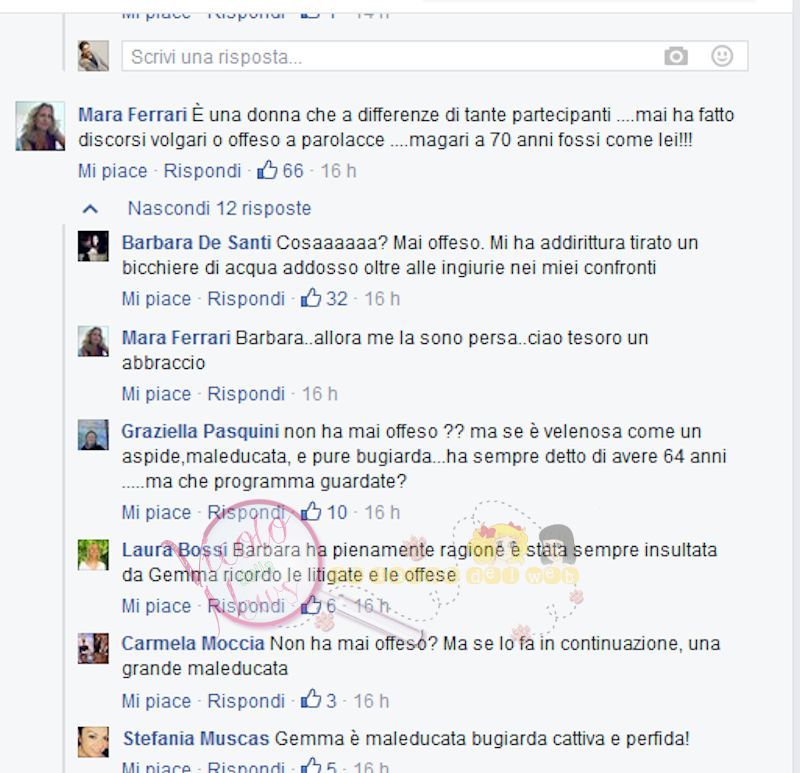Click Rispondi under Mara Ferrari's second reply
Image resolution: width=800 pixels, height=773 pixels.
pos(246,394)
